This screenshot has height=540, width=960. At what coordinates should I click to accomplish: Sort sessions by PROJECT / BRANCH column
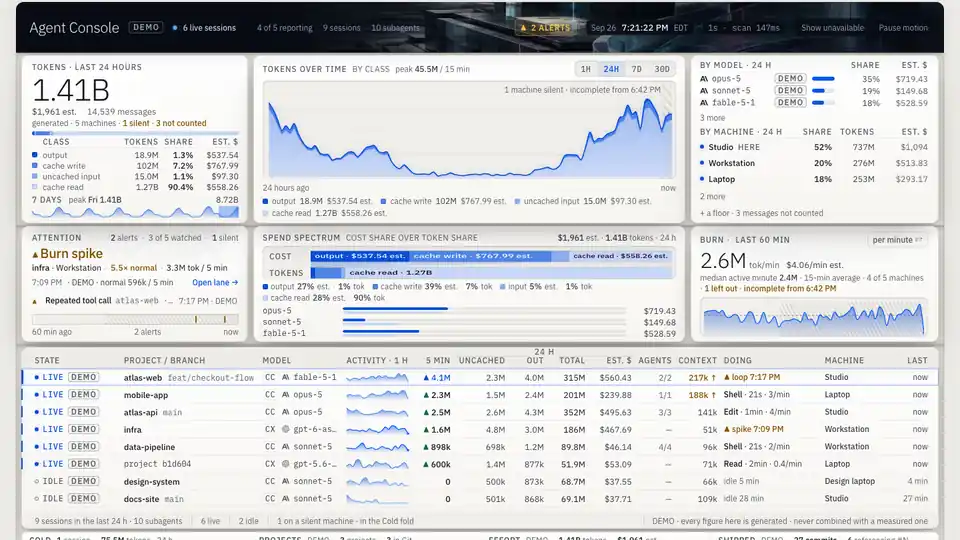point(164,361)
